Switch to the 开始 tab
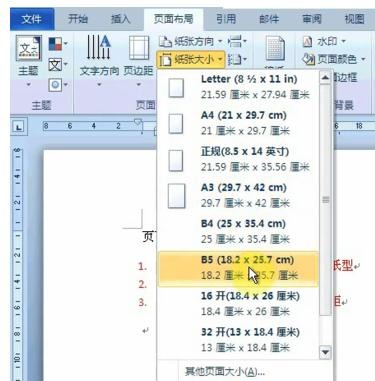The width and height of the screenshot is (375, 381). pos(78,19)
